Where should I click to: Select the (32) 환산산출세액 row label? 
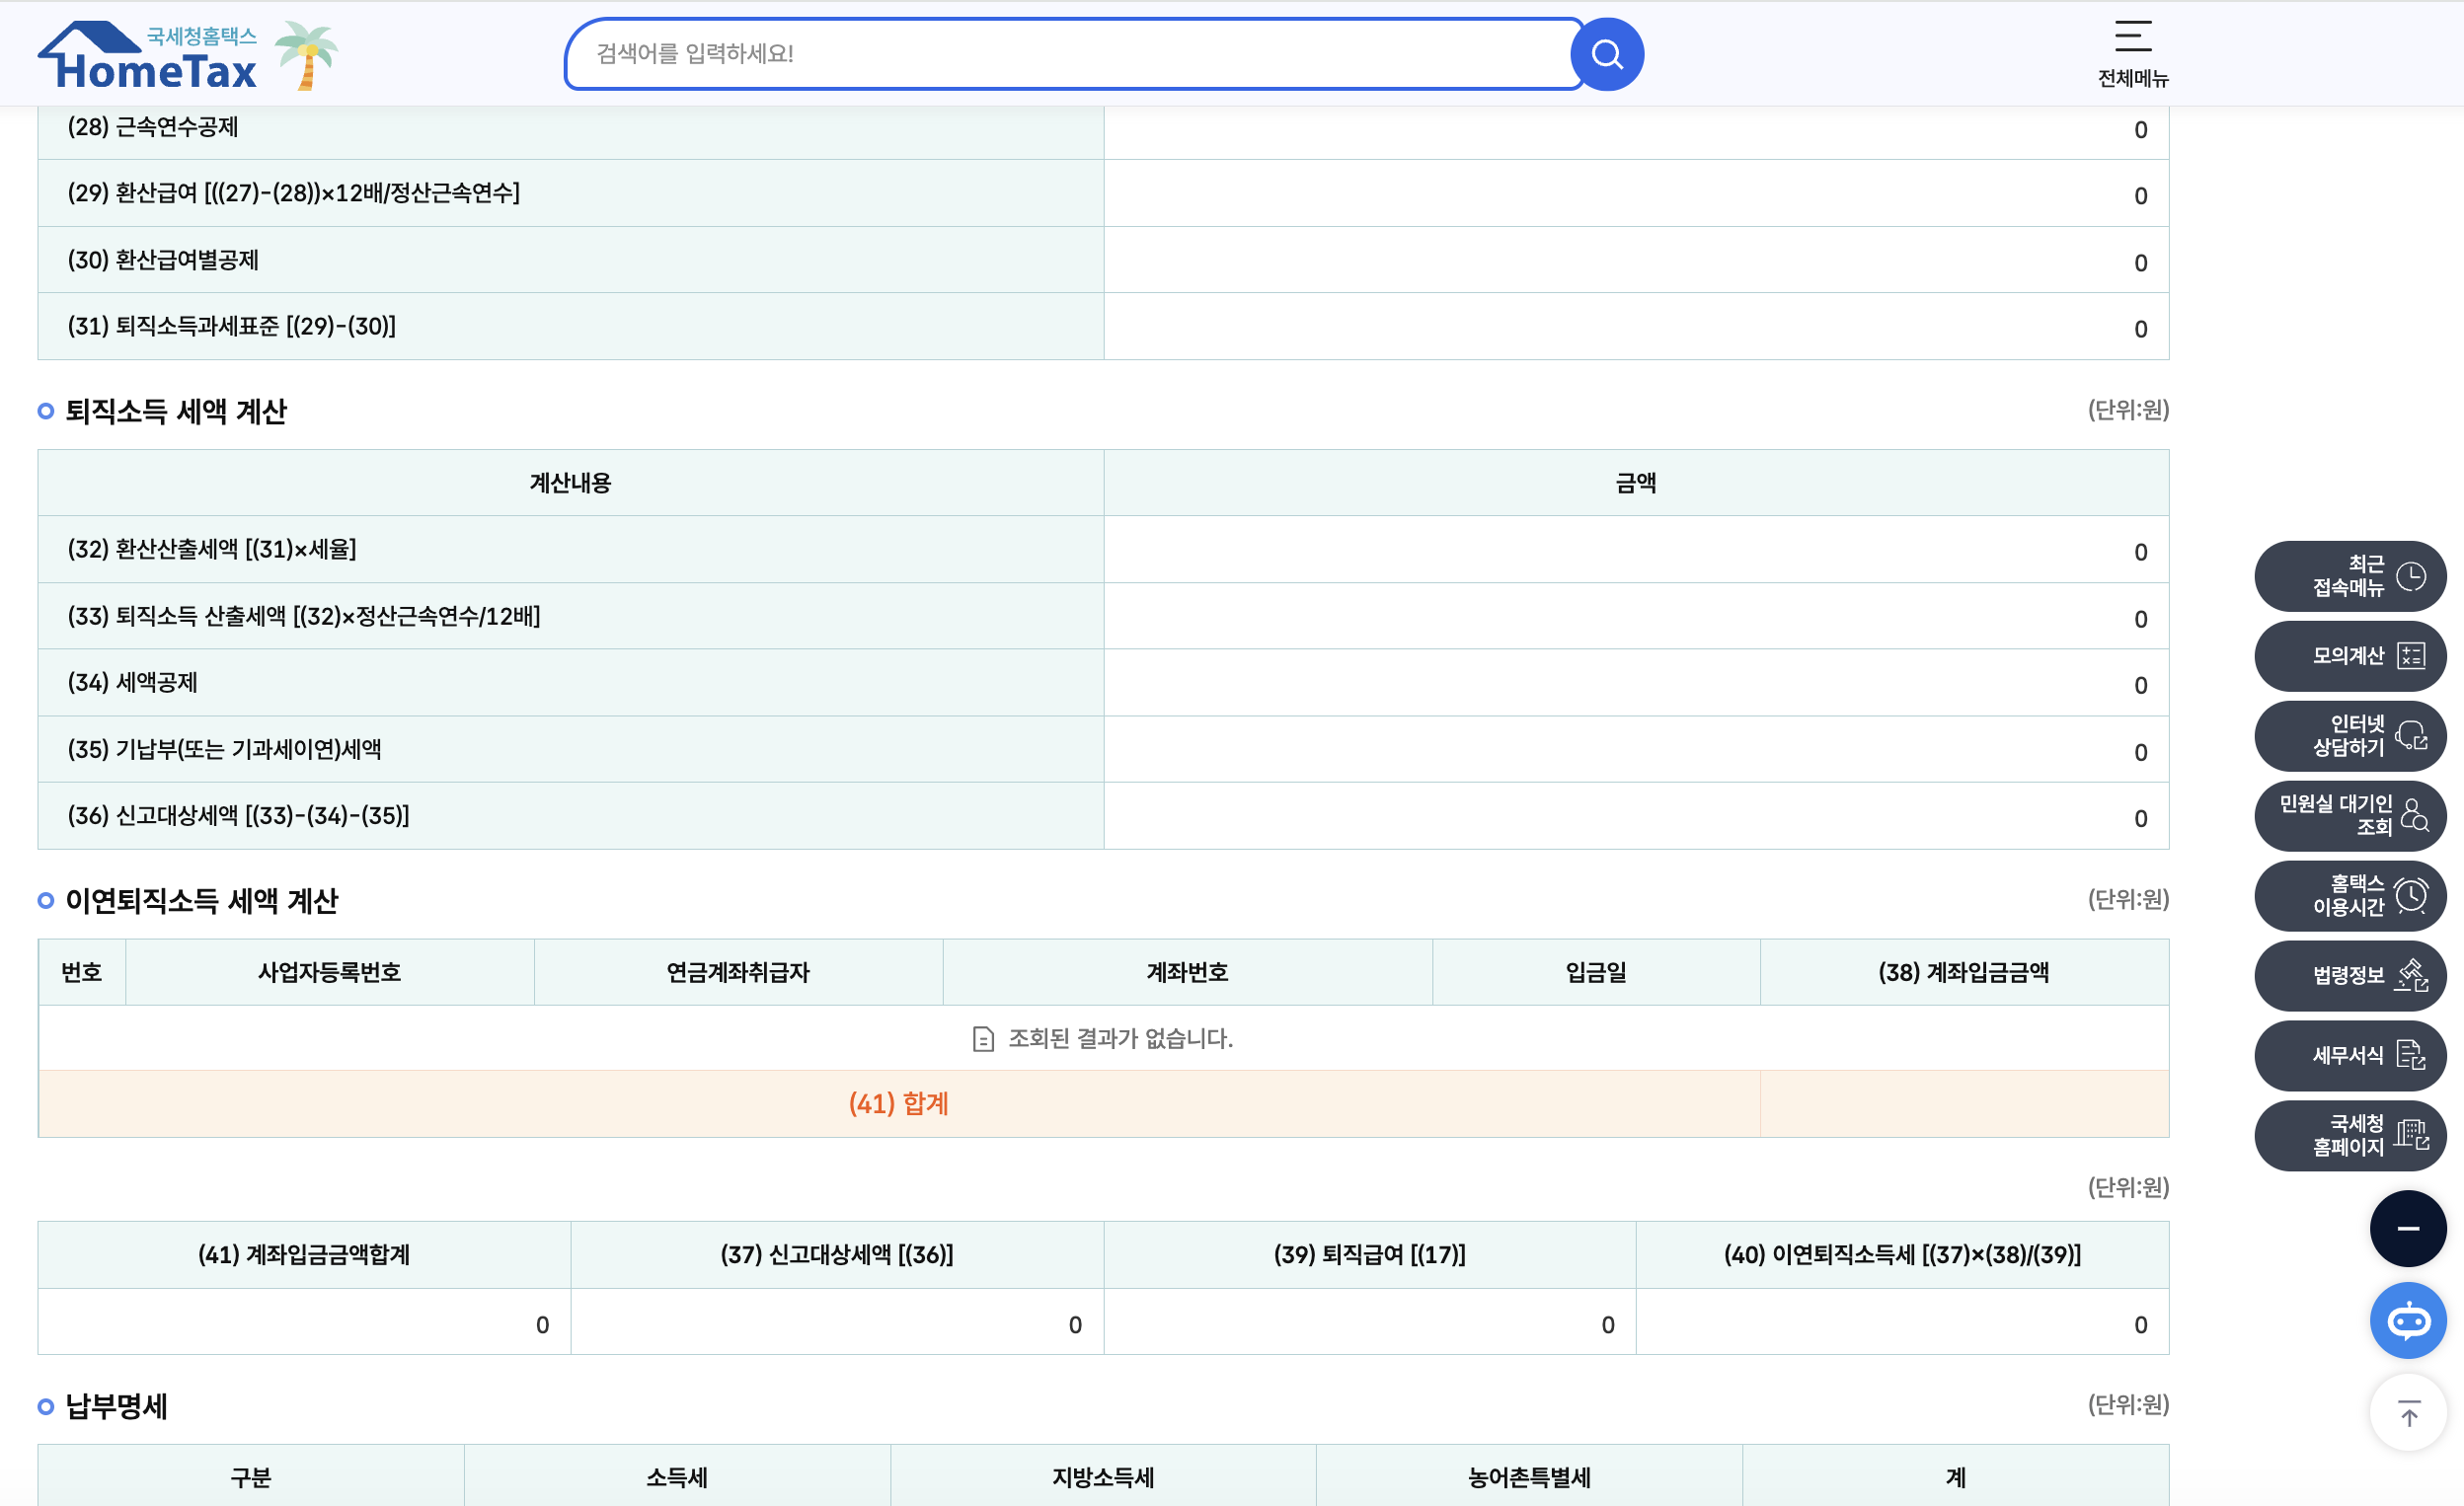point(212,549)
